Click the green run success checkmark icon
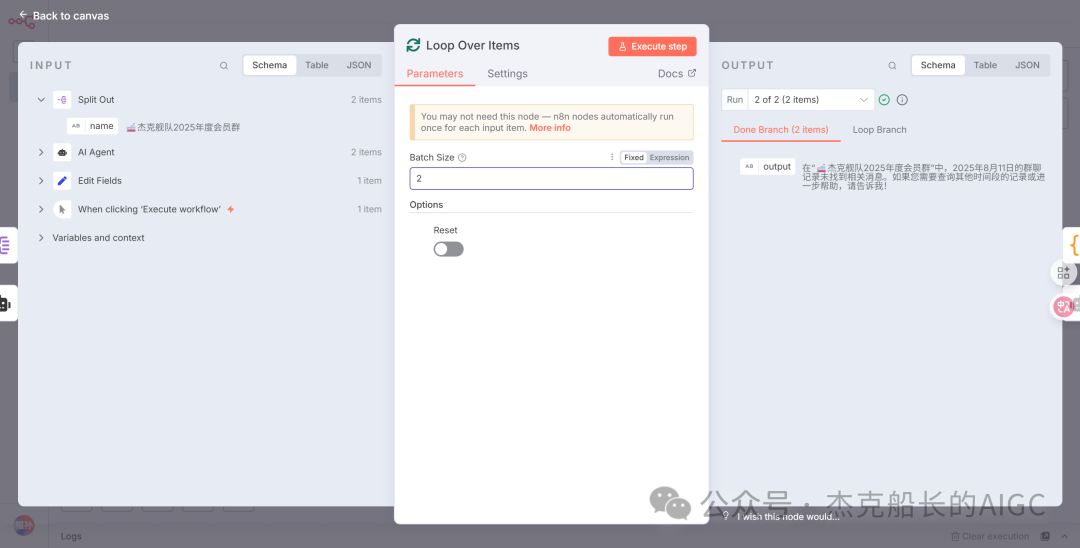This screenshot has height=548, width=1080. click(x=884, y=100)
